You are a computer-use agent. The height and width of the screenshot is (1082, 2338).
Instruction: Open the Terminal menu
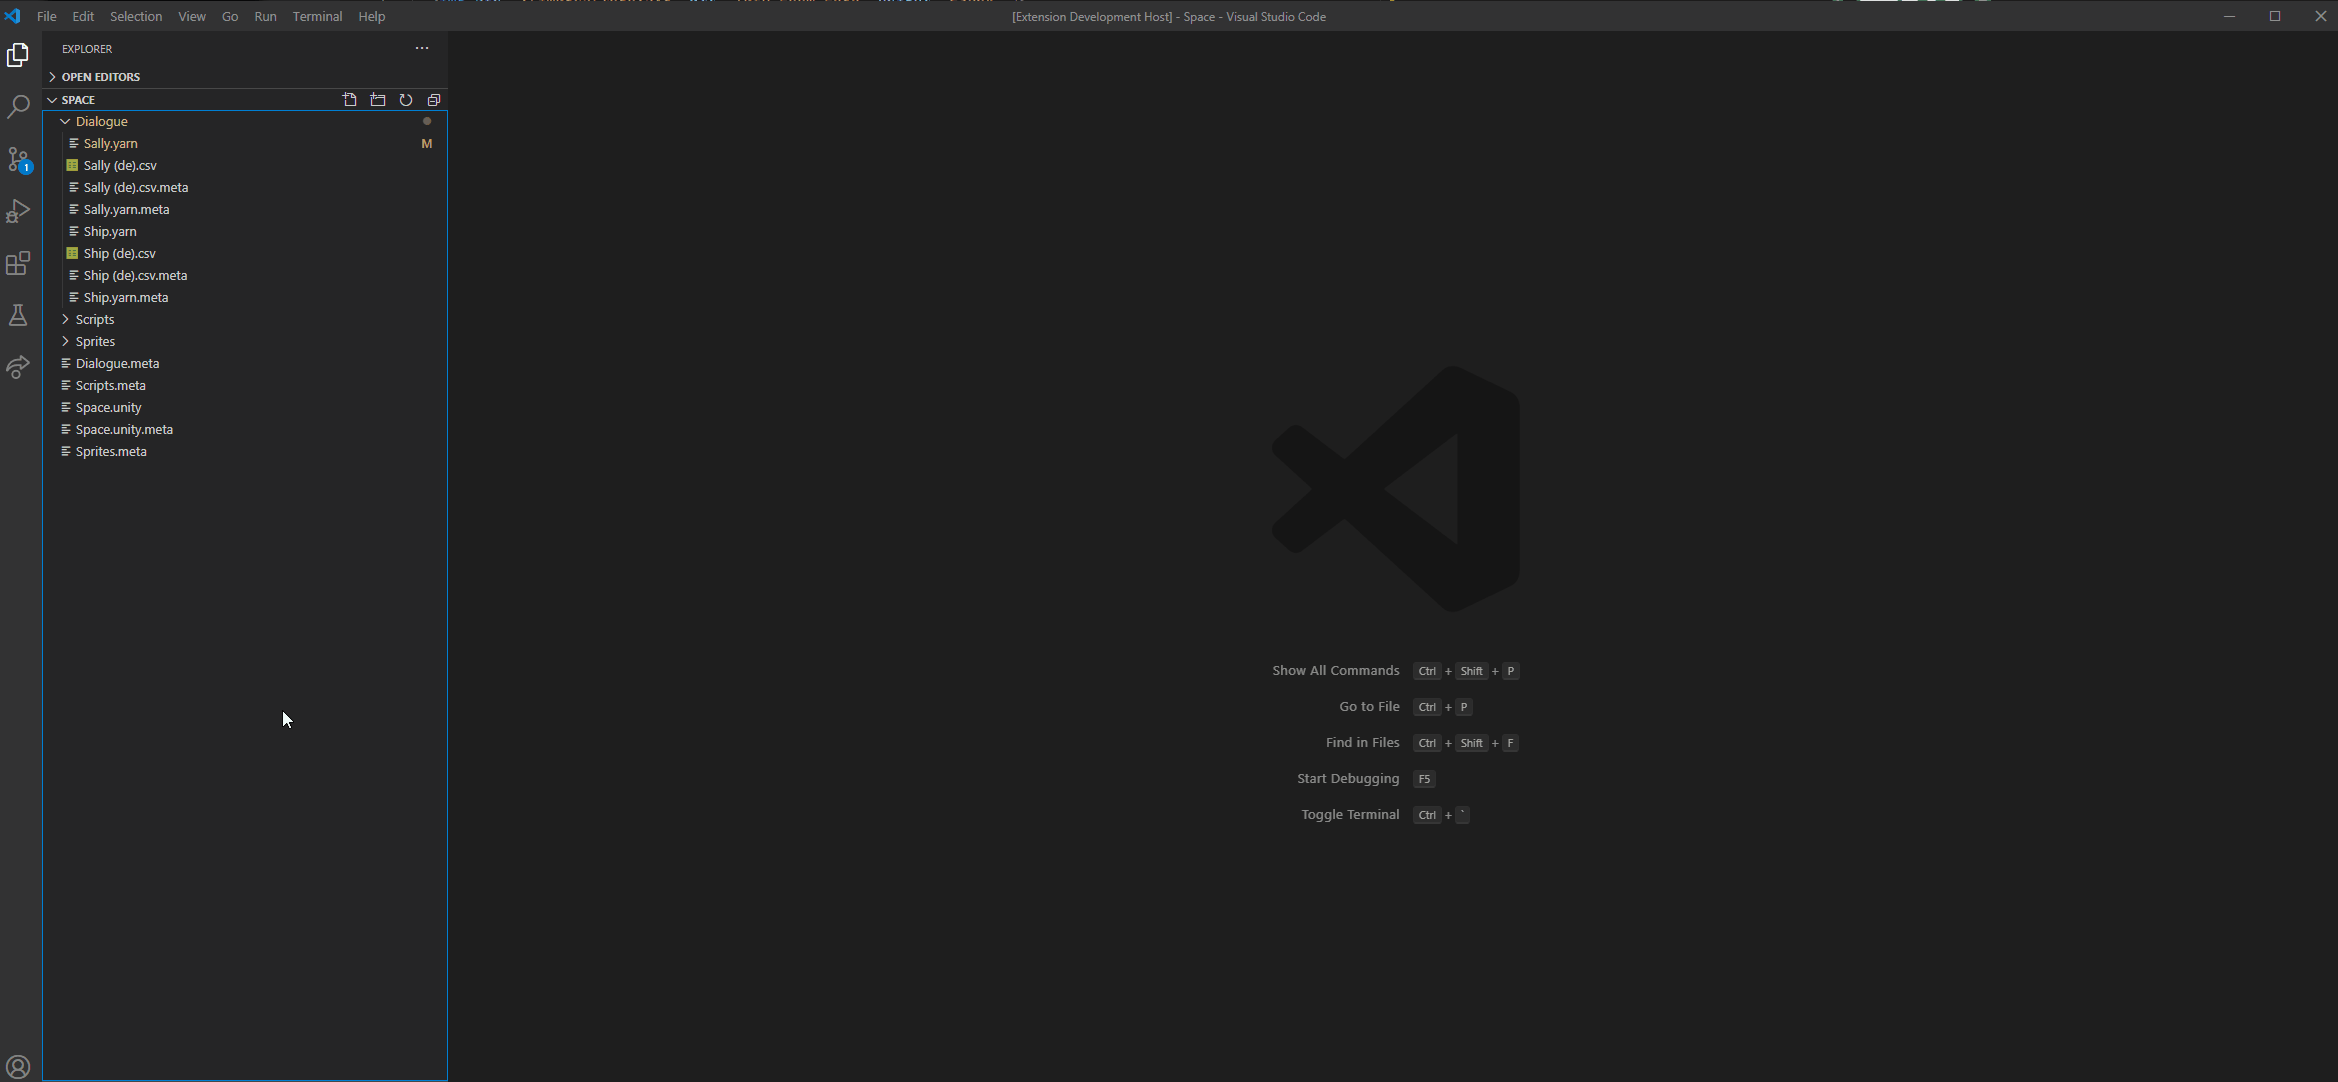click(x=317, y=16)
